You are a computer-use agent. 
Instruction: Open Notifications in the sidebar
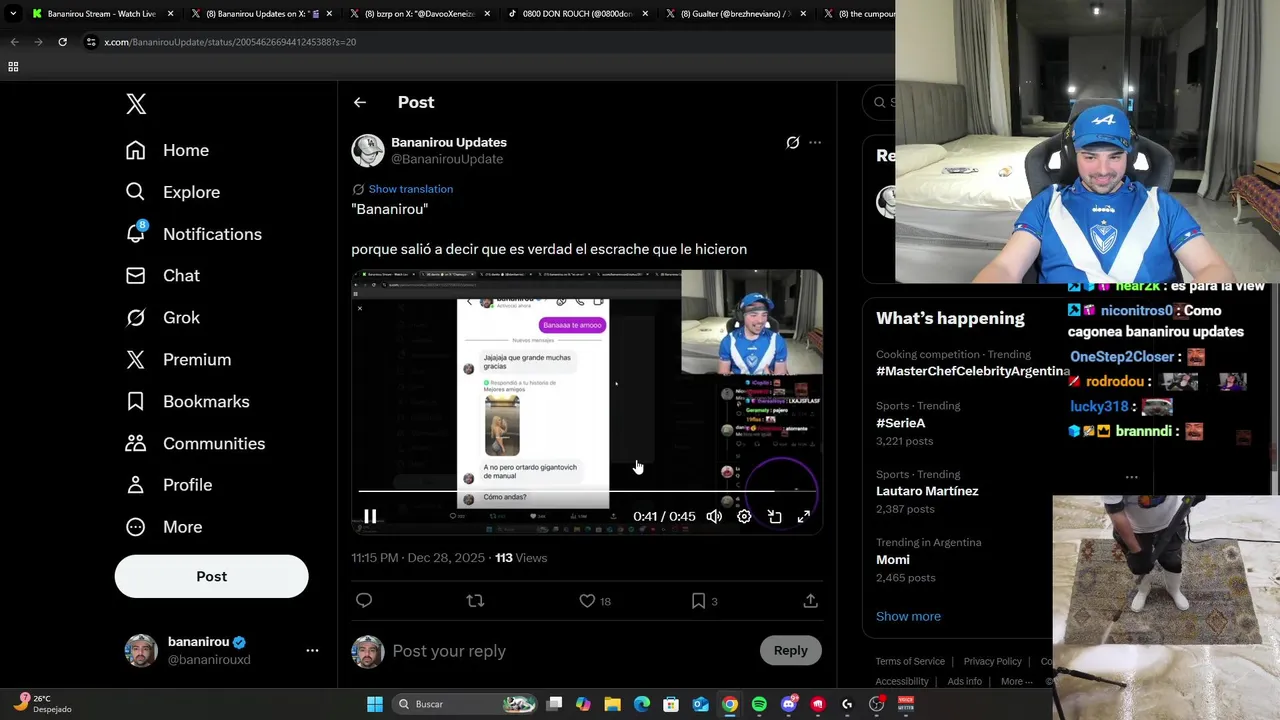(193, 234)
